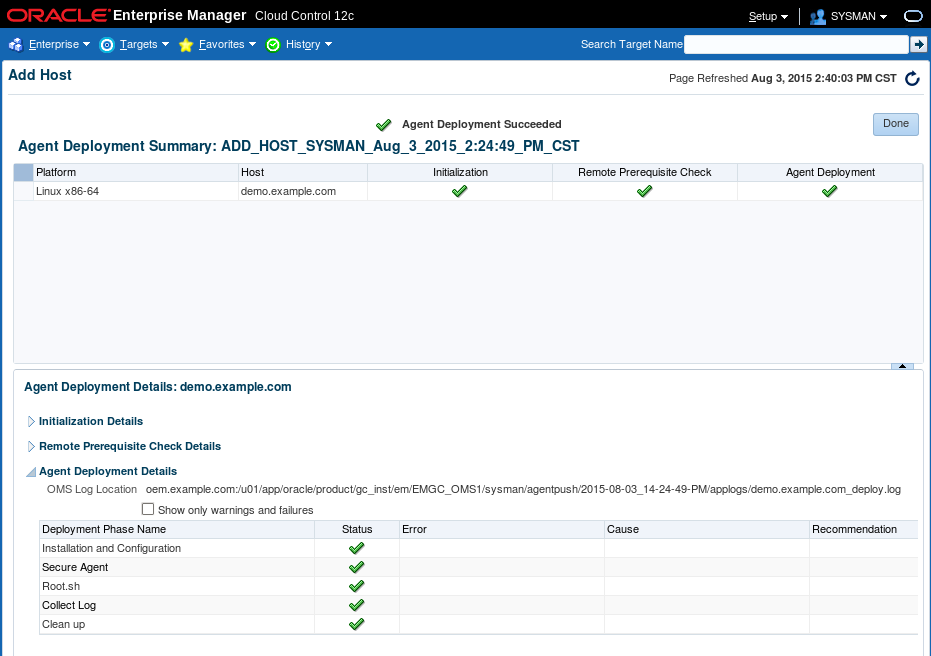This screenshot has height=656, width=931.
Task: Expand Remote Prerequisite Check Details section
Action: coord(31,446)
